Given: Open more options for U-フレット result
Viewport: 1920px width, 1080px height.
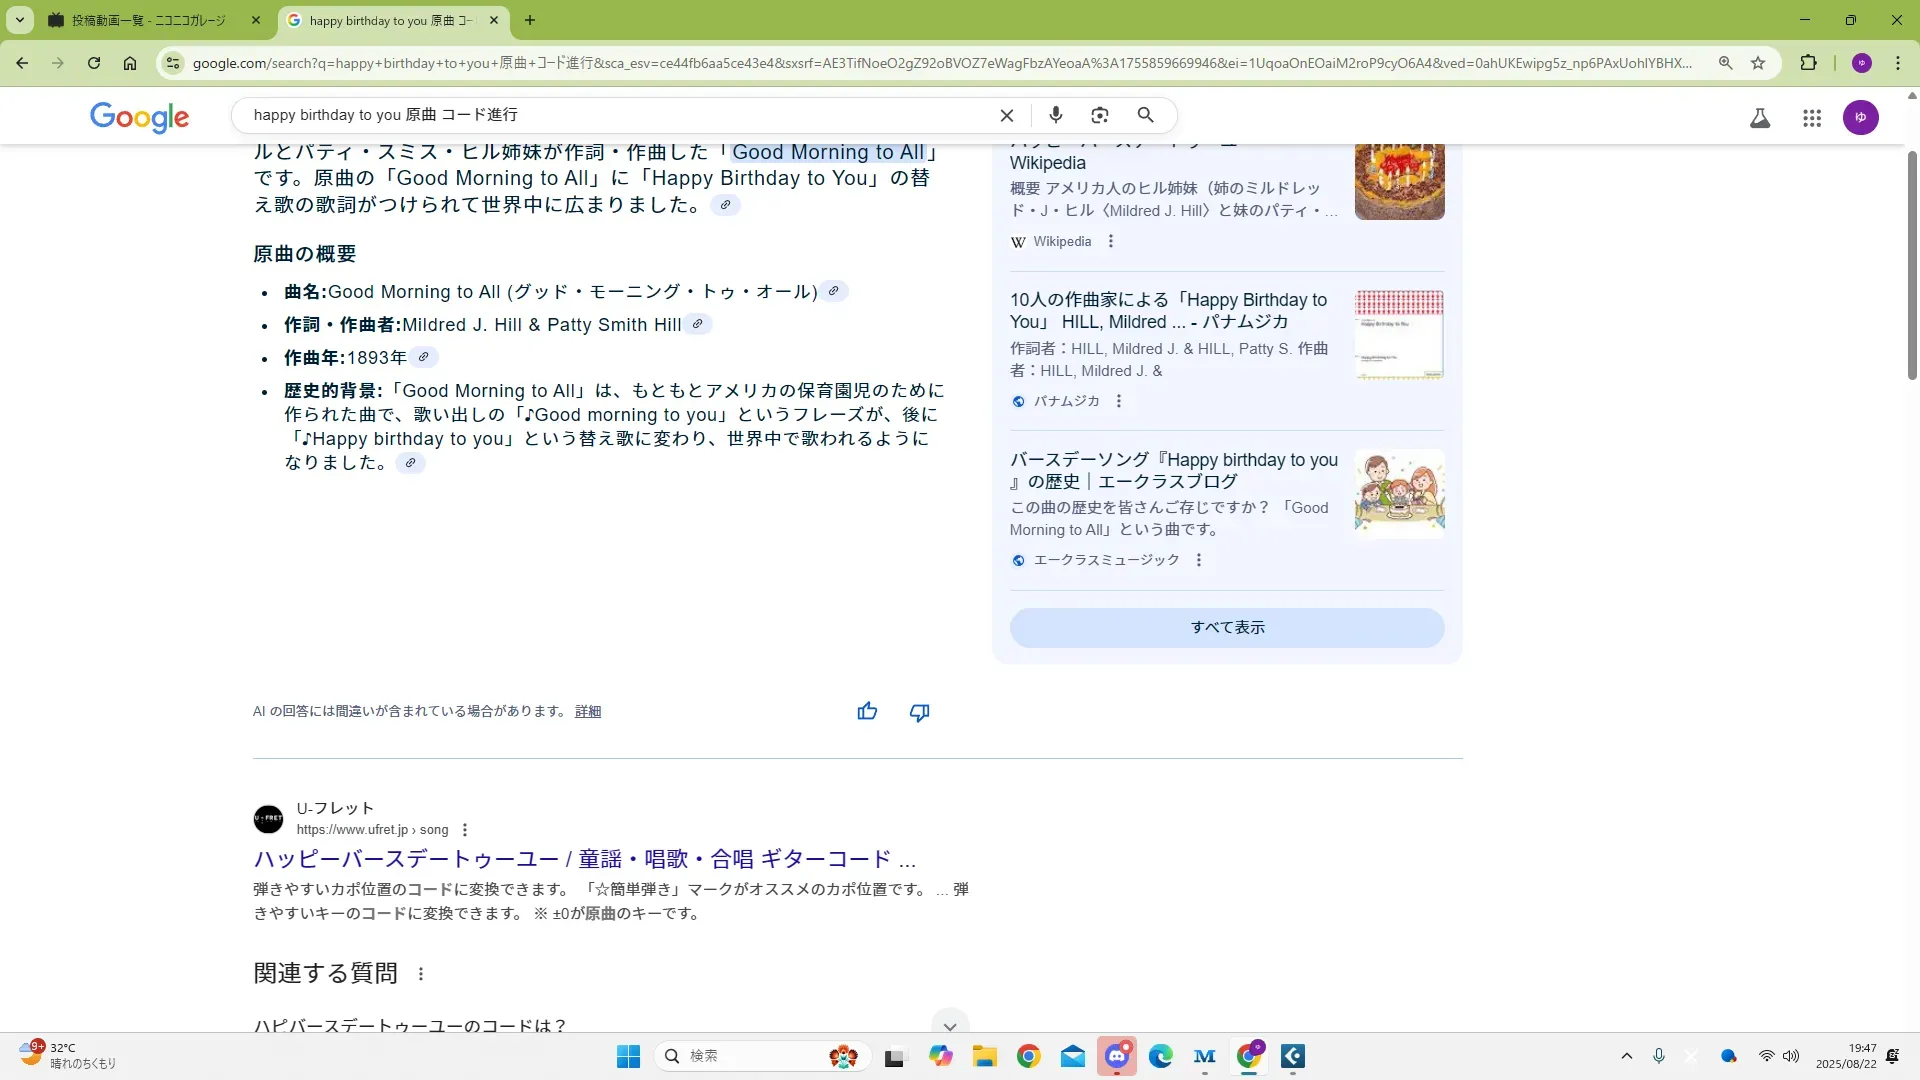Looking at the screenshot, I should coord(465,830).
